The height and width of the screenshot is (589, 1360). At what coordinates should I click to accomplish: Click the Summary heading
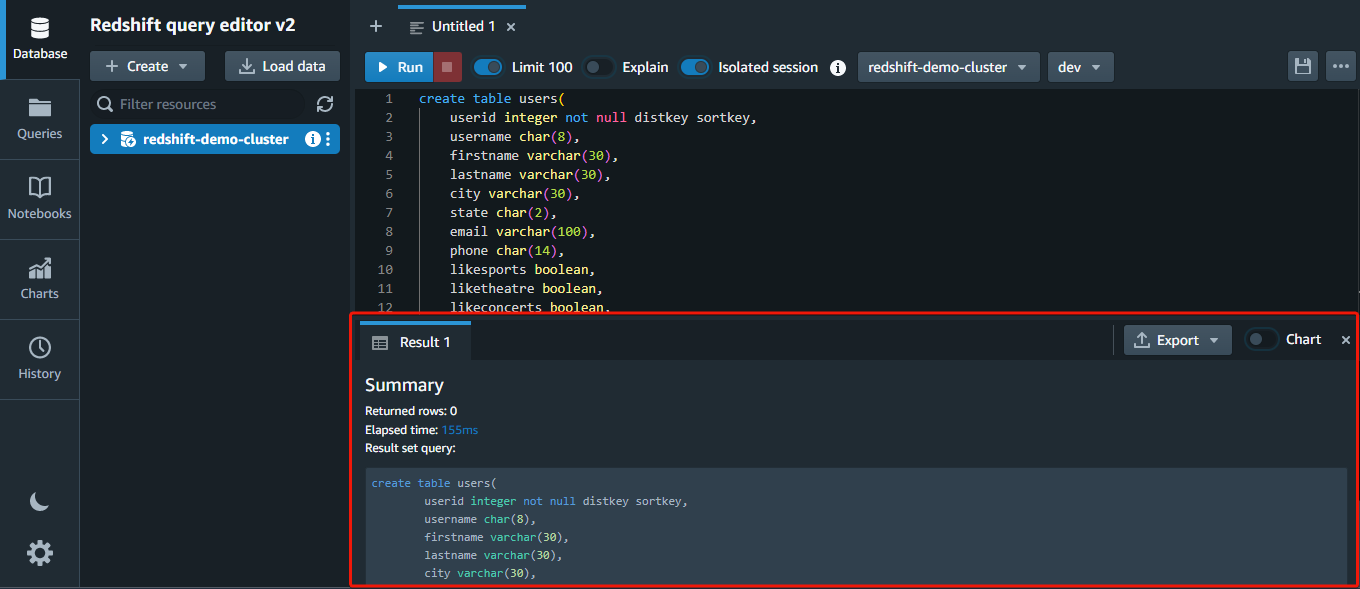[x=404, y=385]
